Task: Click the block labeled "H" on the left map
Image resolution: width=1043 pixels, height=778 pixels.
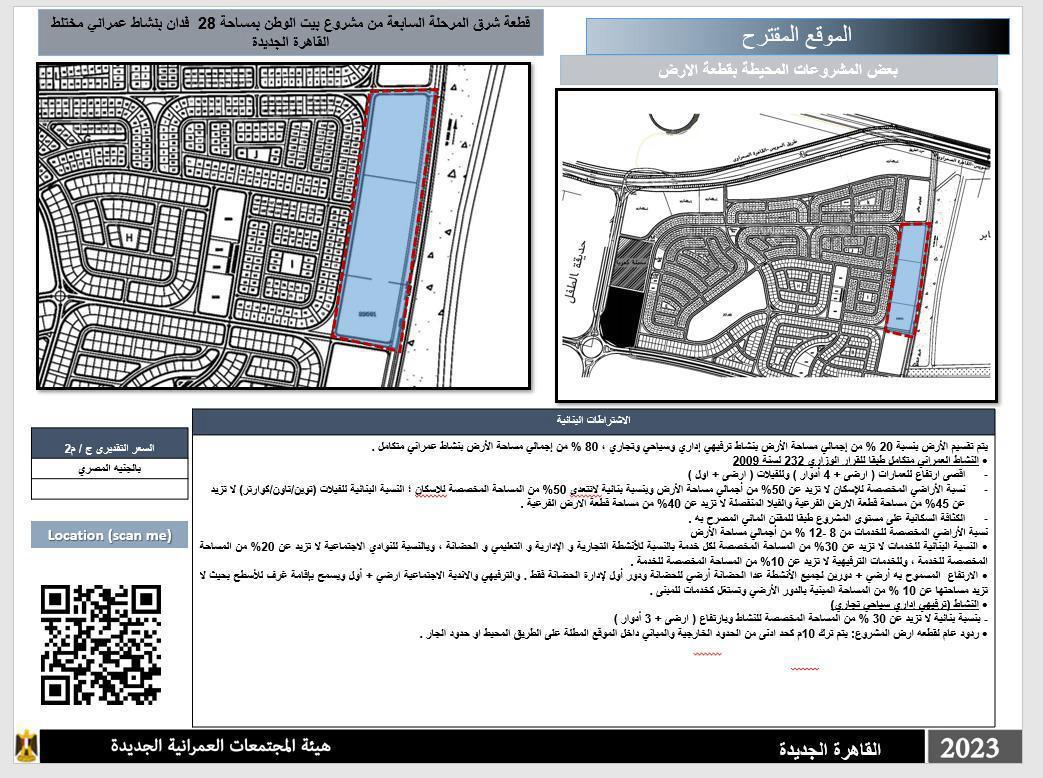Action: (x=128, y=237)
